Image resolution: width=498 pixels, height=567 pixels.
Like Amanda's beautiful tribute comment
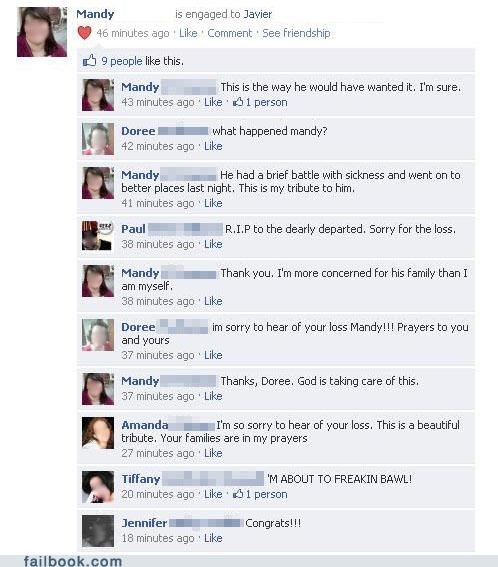(x=213, y=453)
